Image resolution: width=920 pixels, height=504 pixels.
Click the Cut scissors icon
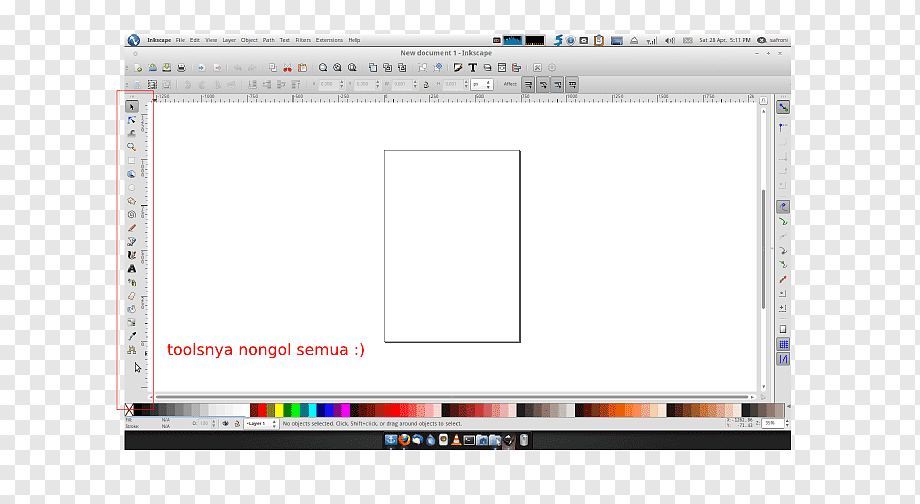click(x=288, y=68)
